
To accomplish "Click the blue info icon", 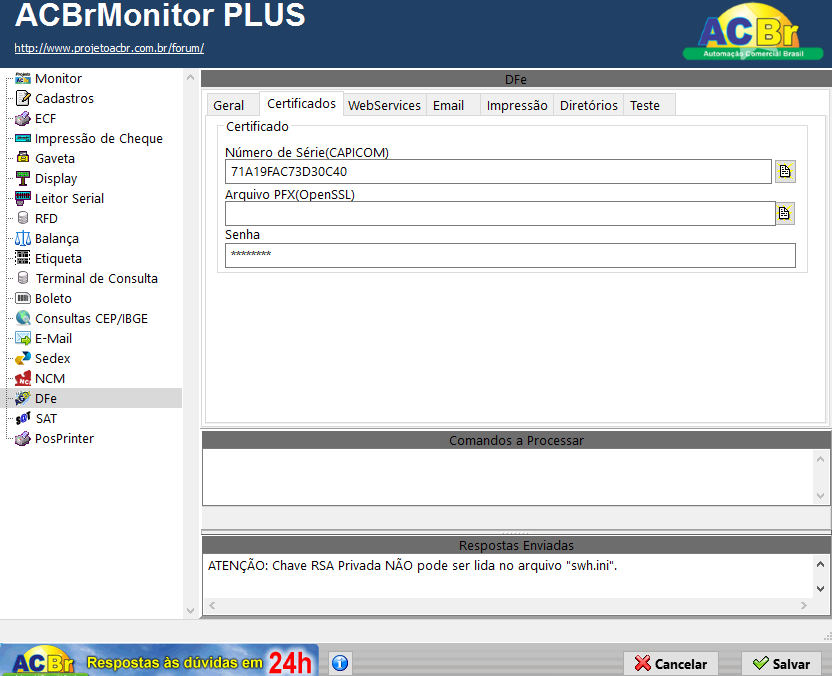I will [x=340, y=663].
